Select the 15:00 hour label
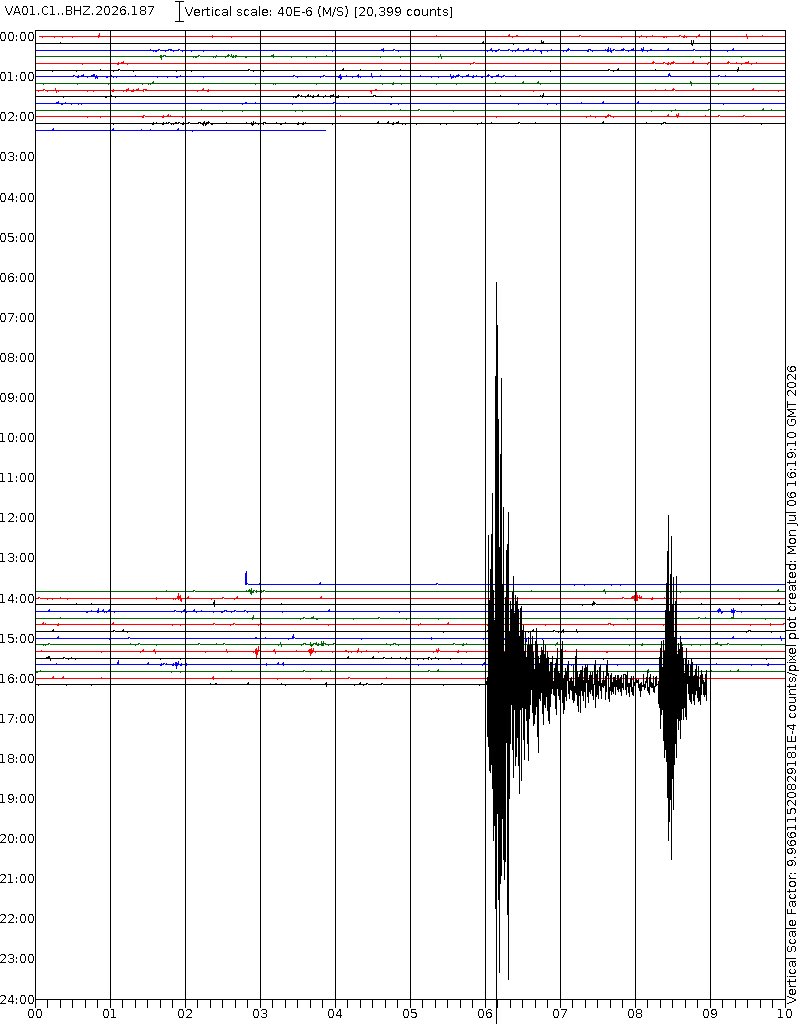The width and height of the screenshot is (800, 1024). point(18,639)
